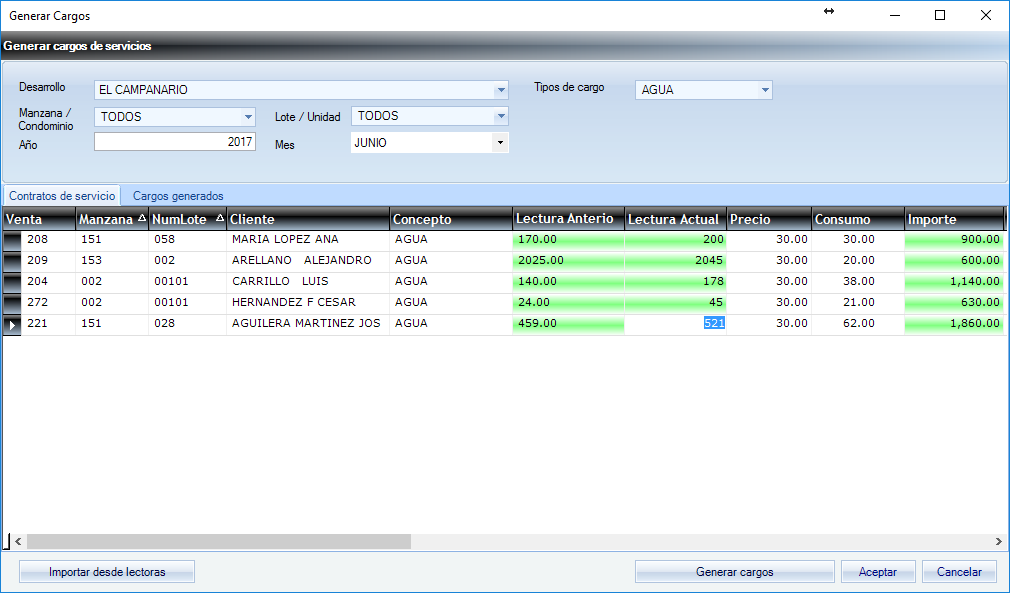The width and height of the screenshot is (1010, 593).
Task: Sort by the NumLote column header
Action: tap(187, 219)
